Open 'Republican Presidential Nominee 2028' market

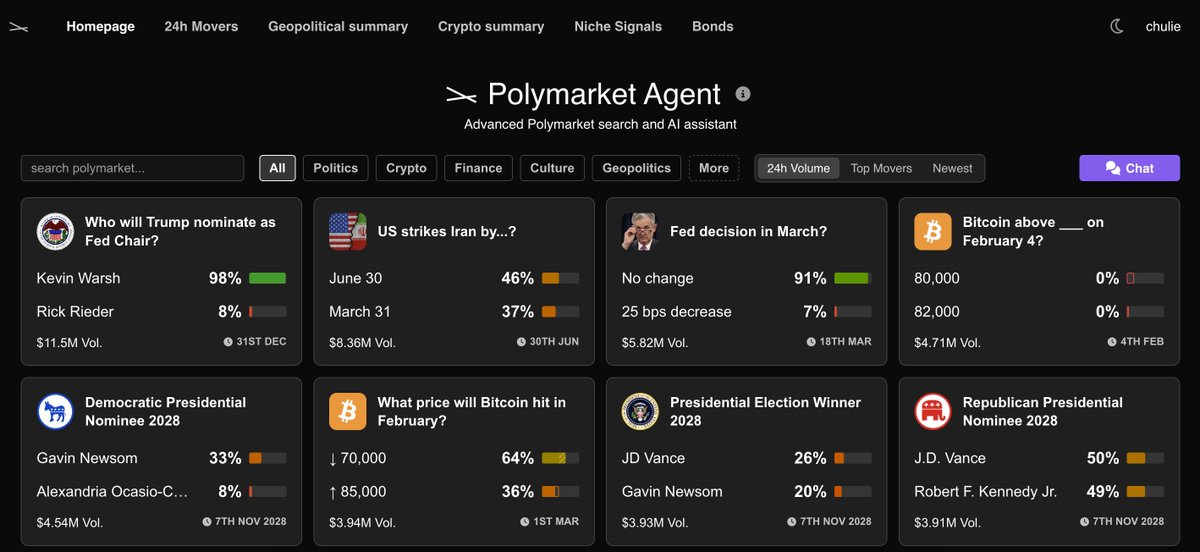click(x=1043, y=411)
